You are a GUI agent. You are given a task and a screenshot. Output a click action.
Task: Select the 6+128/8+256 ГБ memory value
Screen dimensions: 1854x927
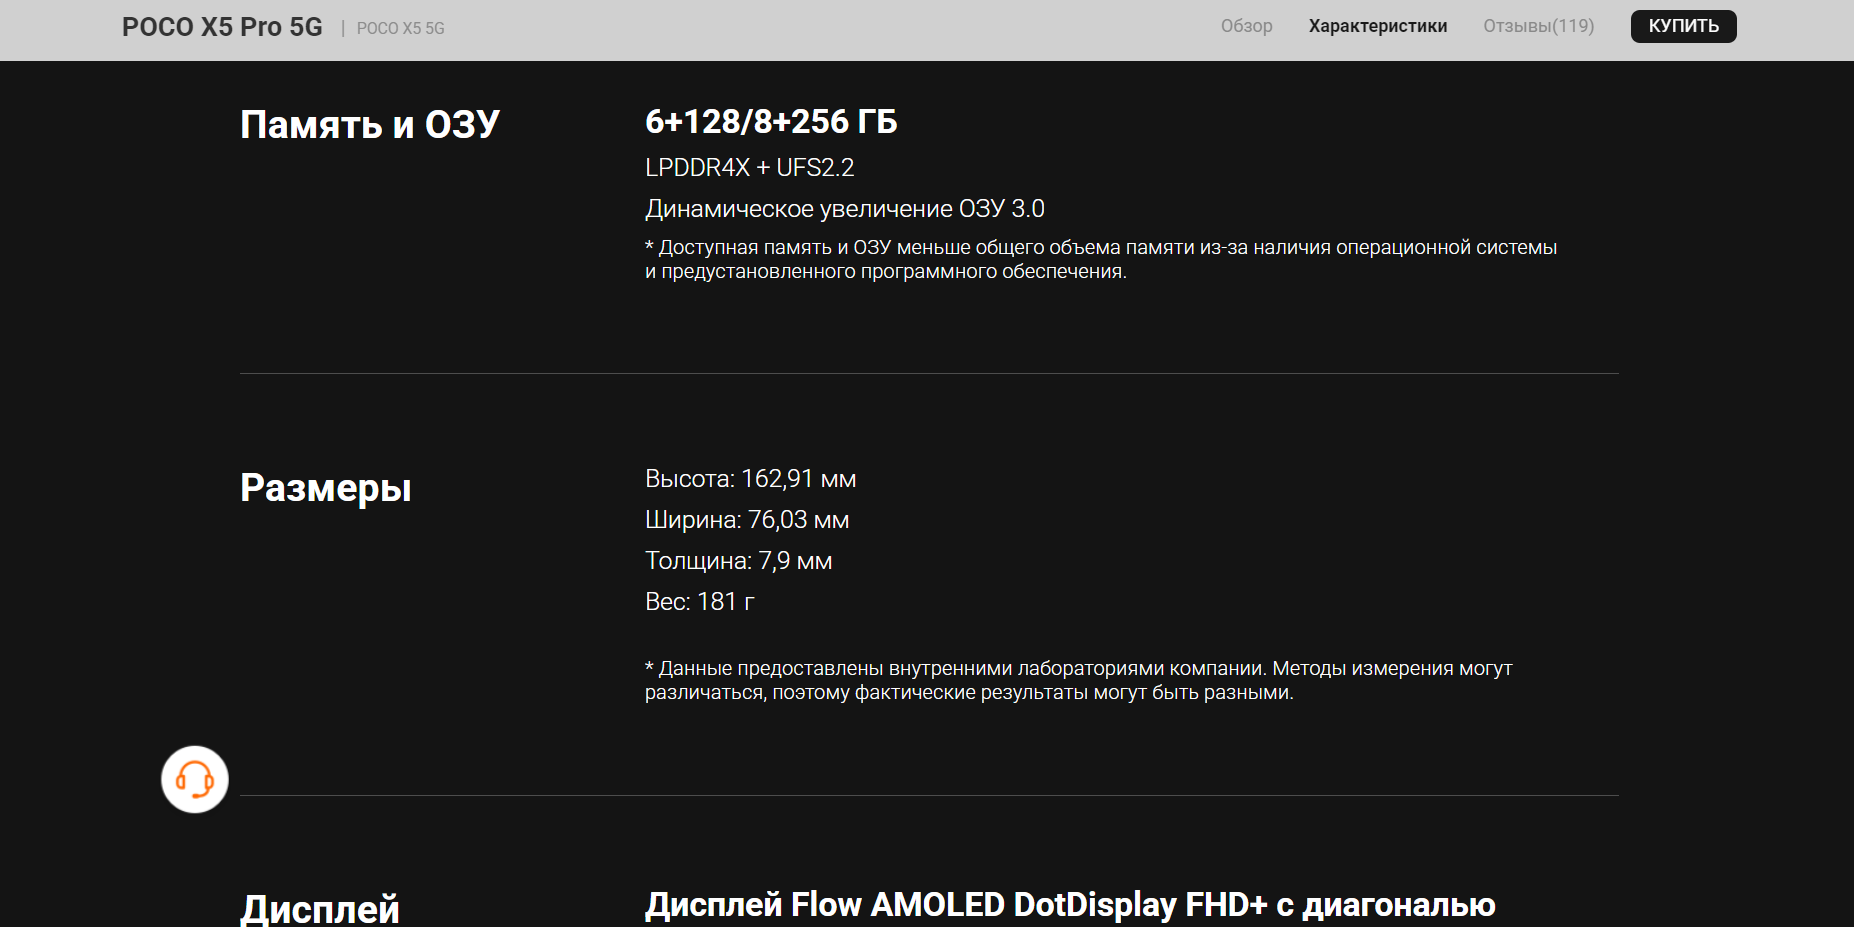click(x=771, y=122)
